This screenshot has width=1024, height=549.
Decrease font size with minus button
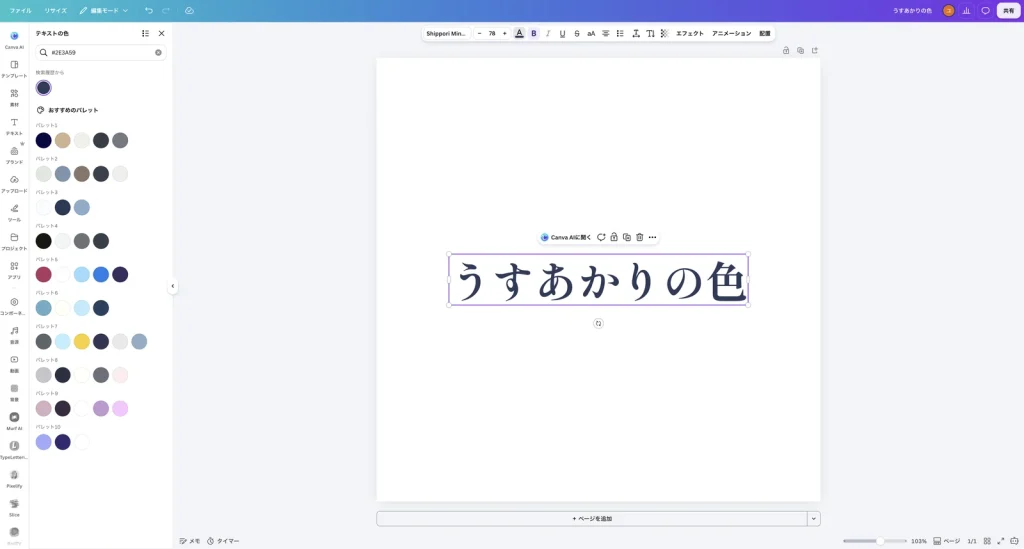[x=479, y=33]
